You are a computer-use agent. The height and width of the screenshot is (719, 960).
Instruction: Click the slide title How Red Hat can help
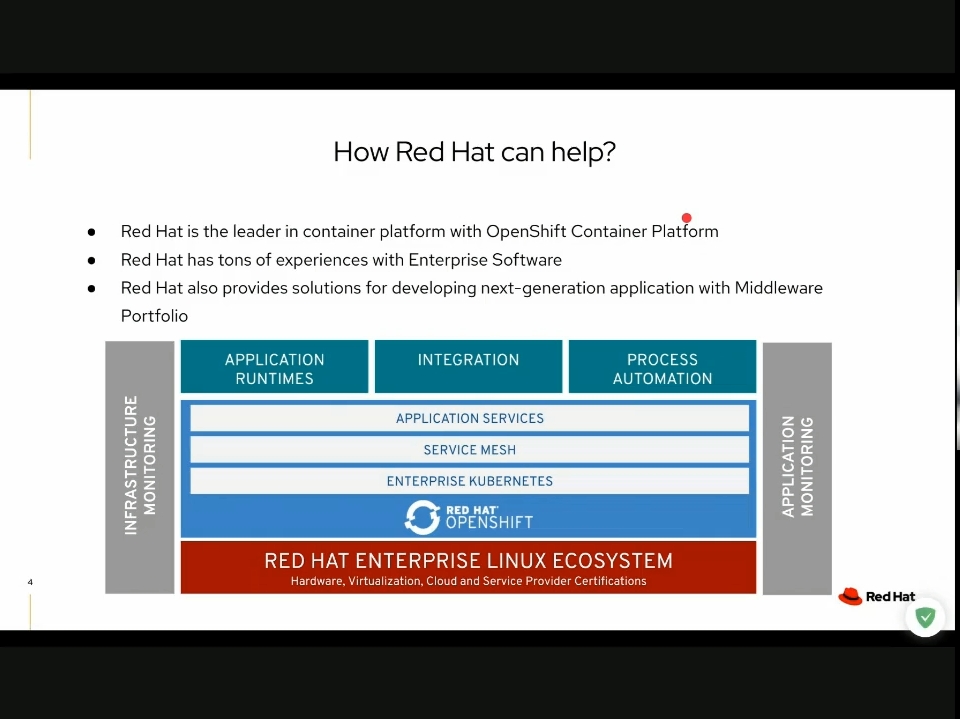[x=474, y=152]
